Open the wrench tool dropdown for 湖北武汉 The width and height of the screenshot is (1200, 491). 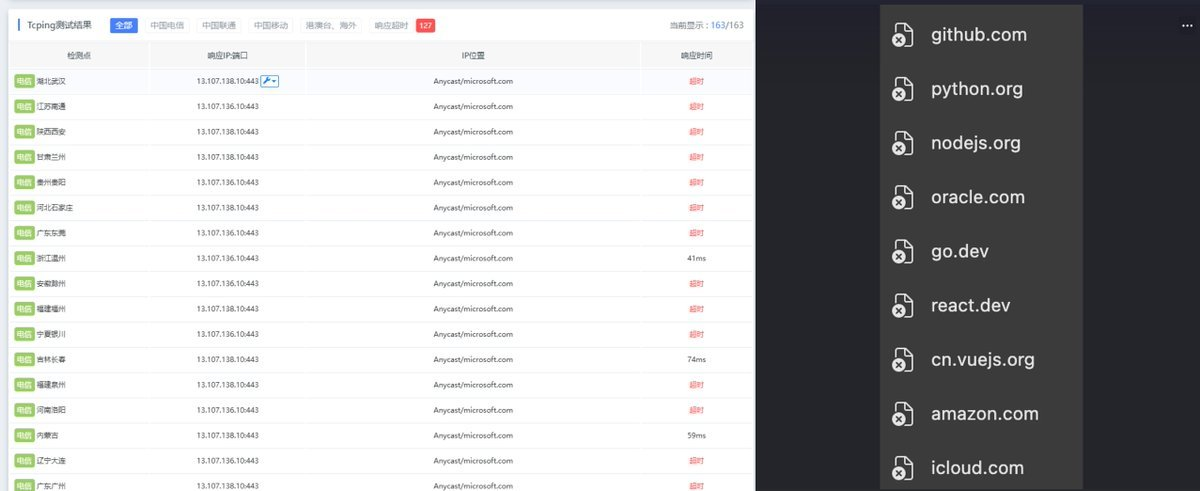click(x=270, y=81)
